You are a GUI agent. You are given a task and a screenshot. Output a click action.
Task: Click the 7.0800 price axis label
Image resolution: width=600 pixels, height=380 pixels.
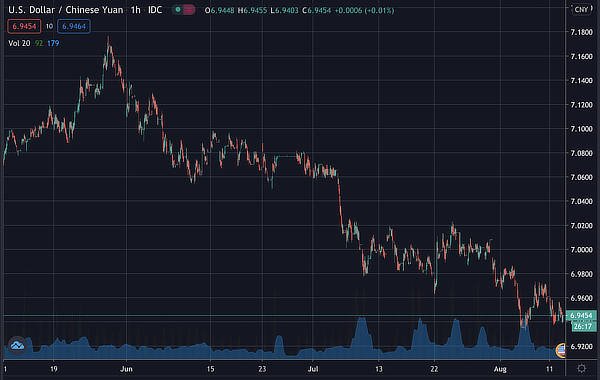tap(581, 153)
